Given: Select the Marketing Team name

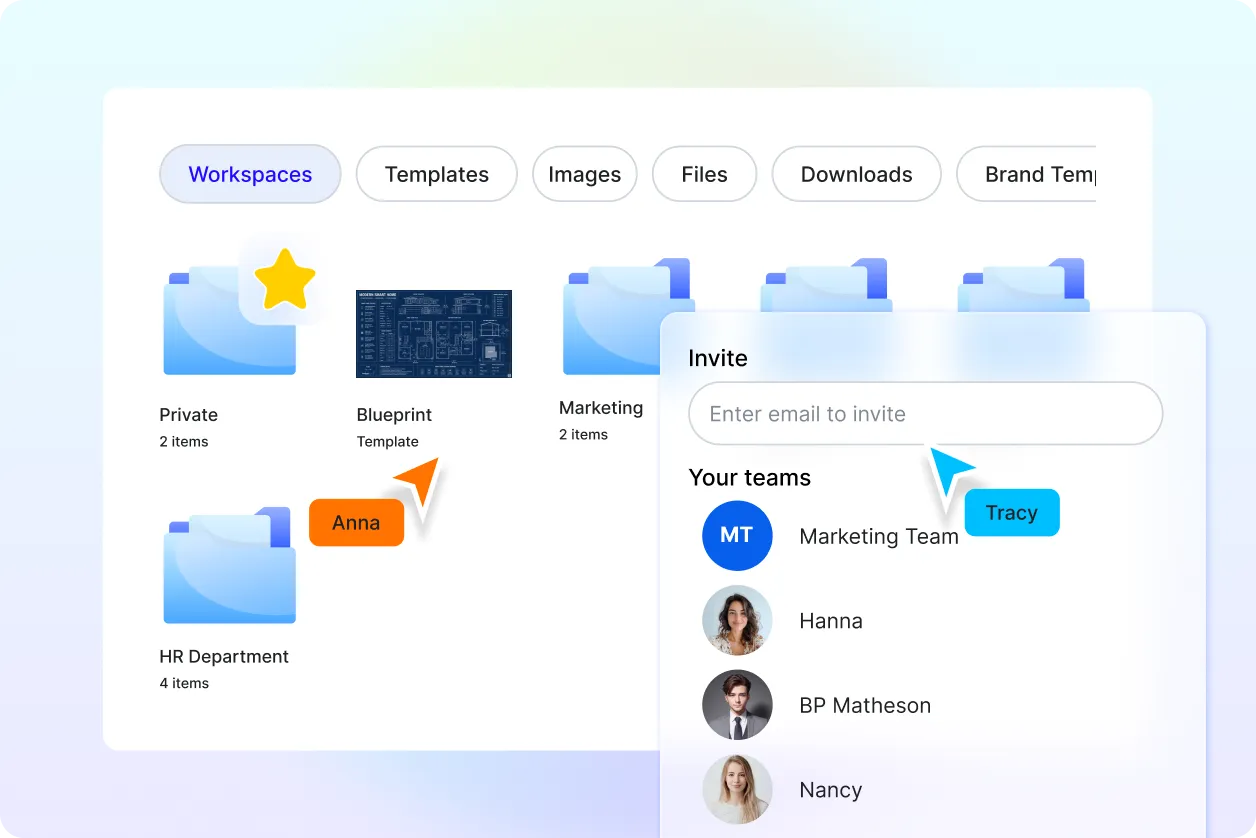Looking at the screenshot, I should click(879, 536).
